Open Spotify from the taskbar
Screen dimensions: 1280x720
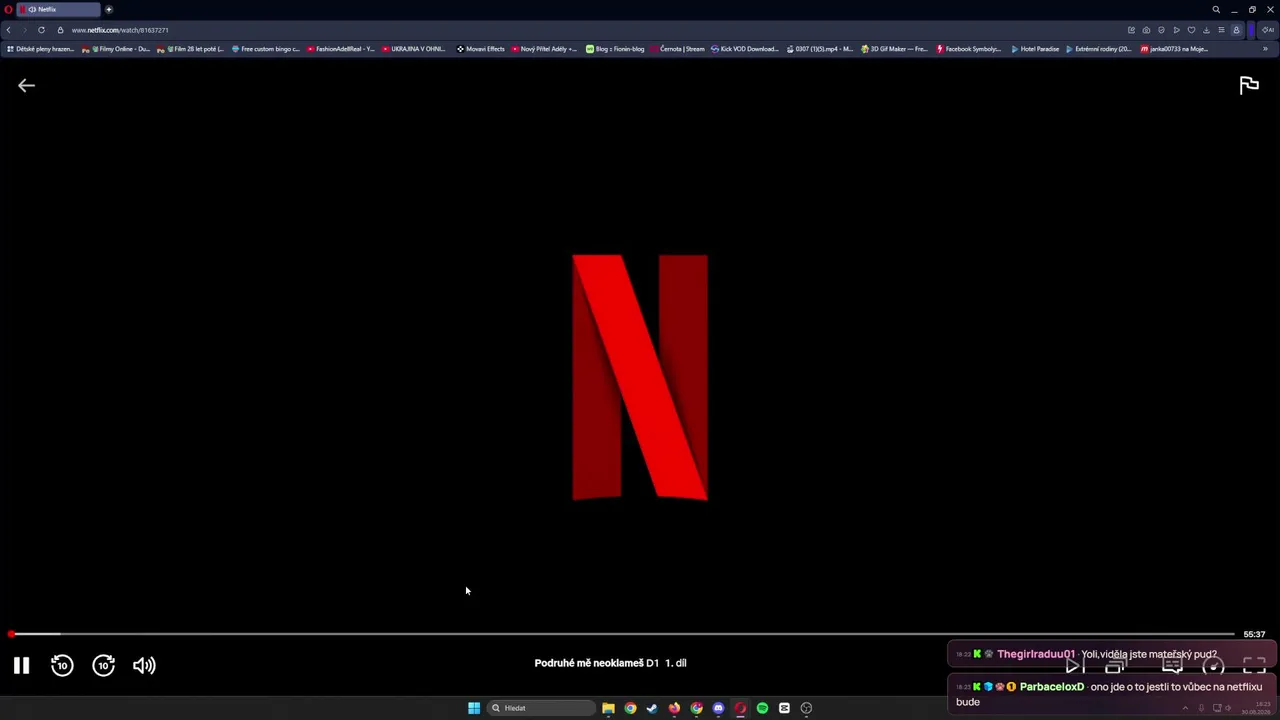click(762, 708)
